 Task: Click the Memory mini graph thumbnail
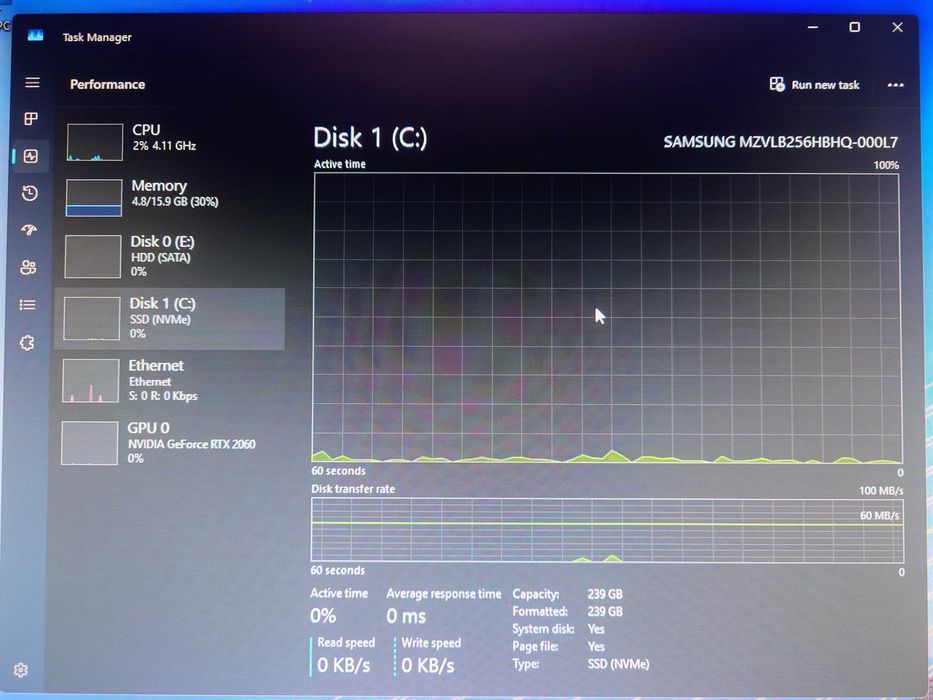[x=94, y=198]
